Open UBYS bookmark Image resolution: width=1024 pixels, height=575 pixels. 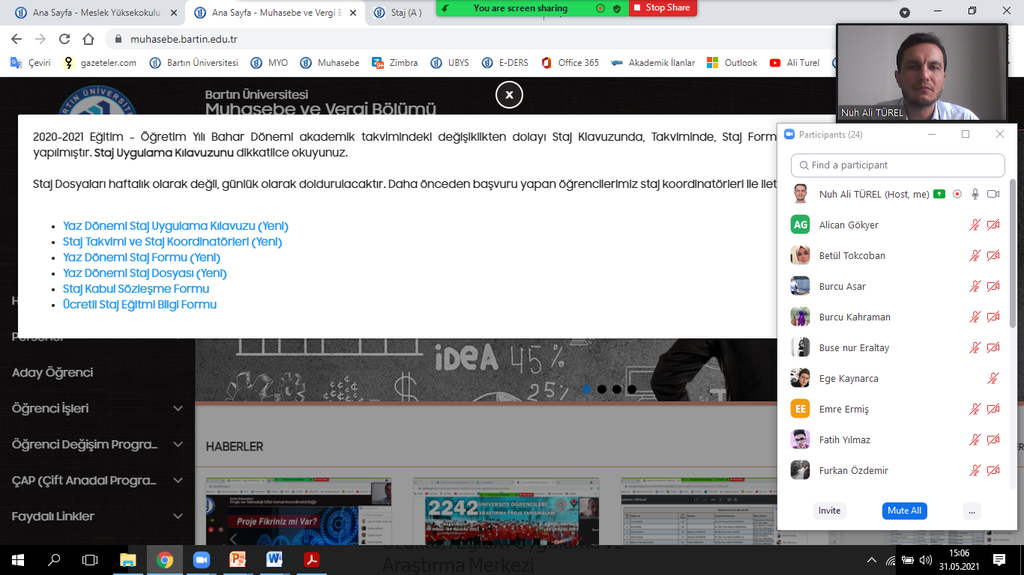click(x=450, y=63)
